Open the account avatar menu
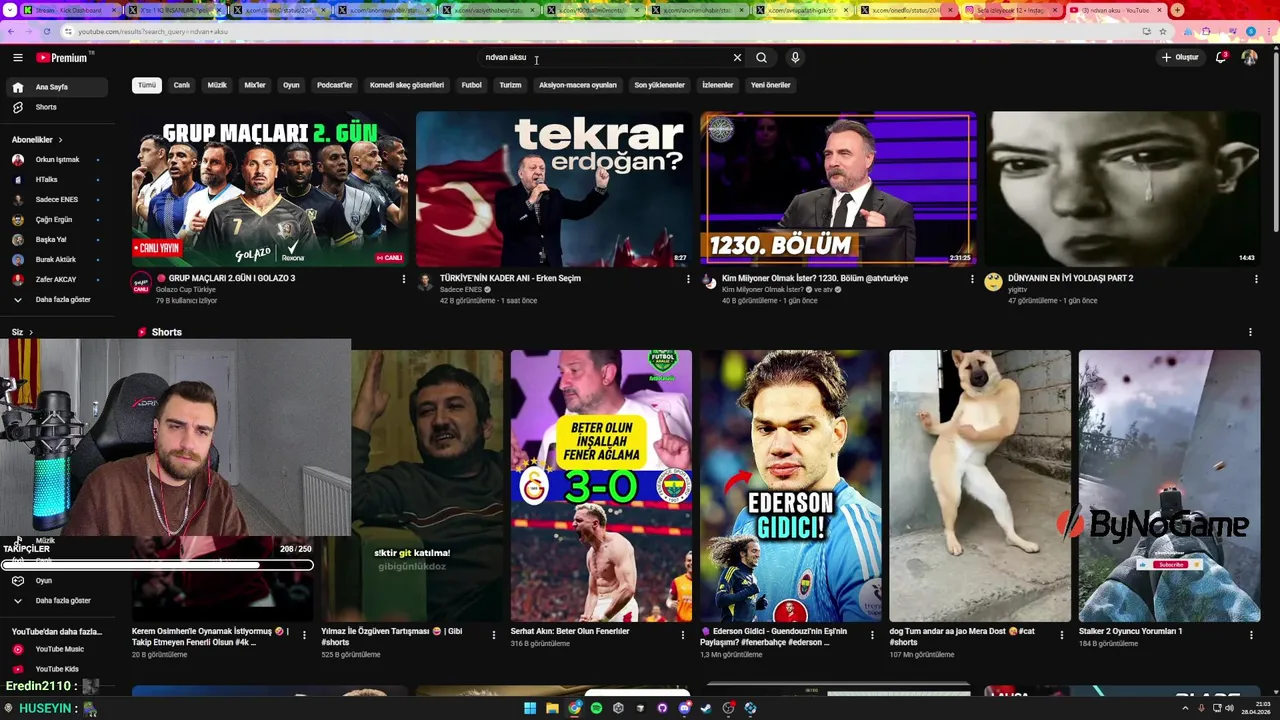The width and height of the screenshot is (1280, 720). click(x=1249, y=57)
